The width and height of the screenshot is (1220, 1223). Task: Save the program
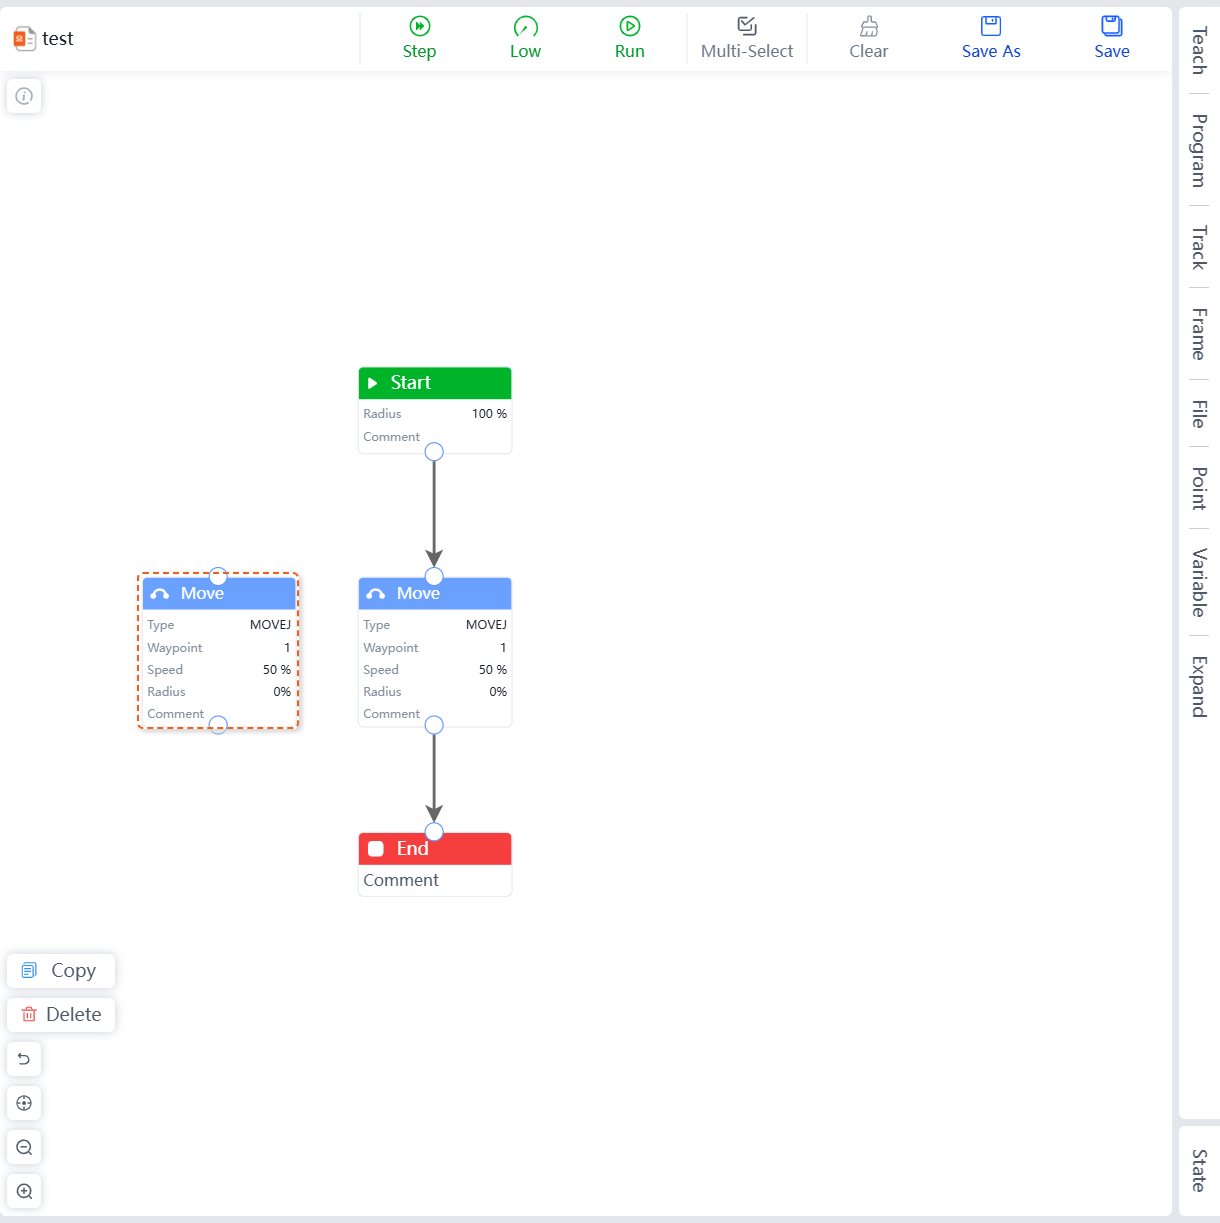[1111, 27]
